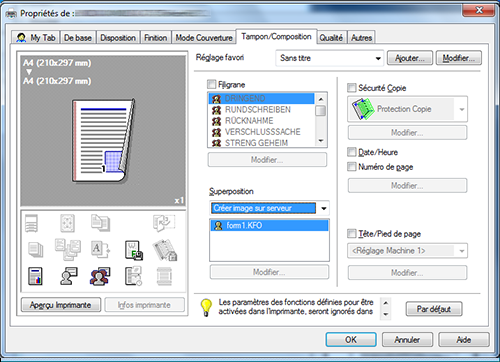This screenshot has width=500, height=362.
Task: Click the page layout preview thumbnail
Action: tap(103, 140)
